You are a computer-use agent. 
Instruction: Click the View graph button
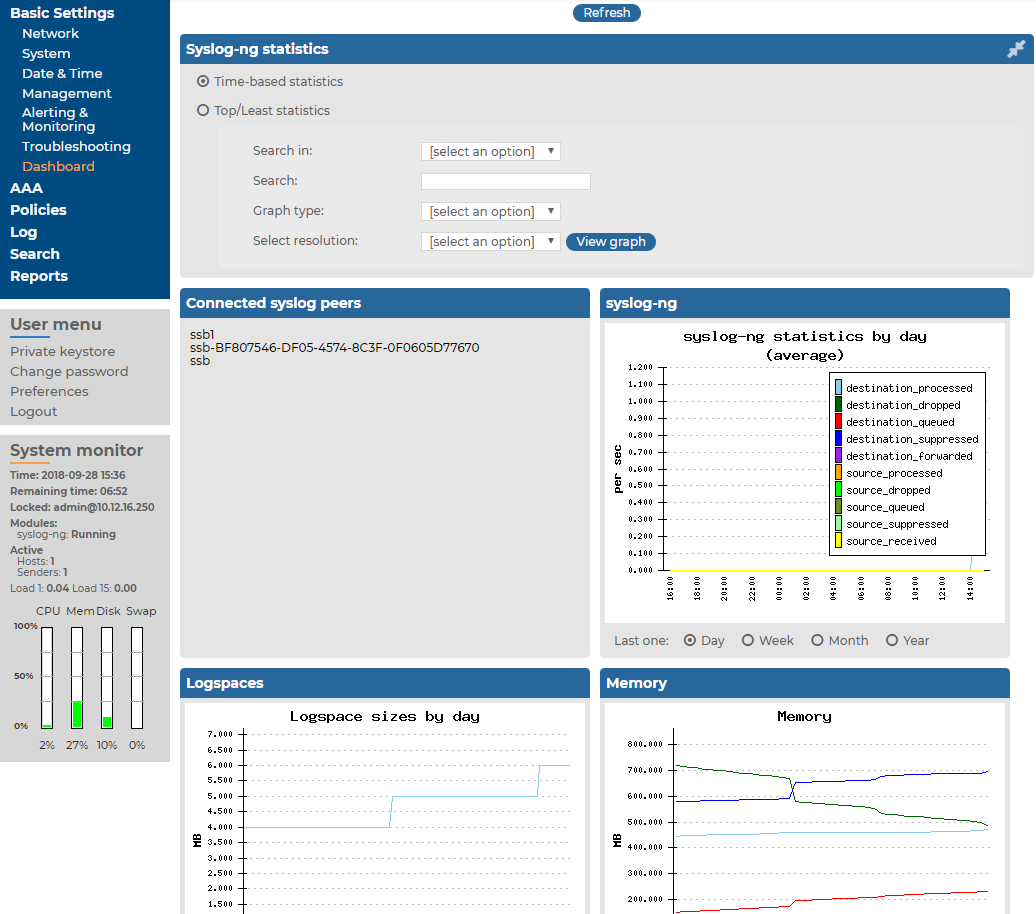click(x=611, y=242)
